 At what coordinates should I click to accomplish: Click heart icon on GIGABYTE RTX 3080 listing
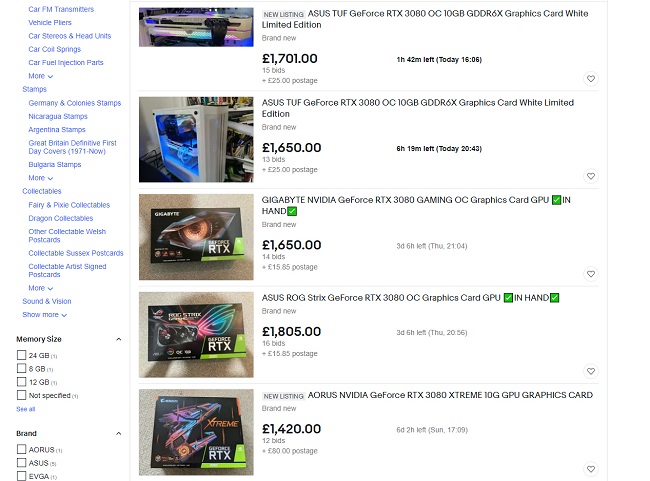pyautogui.click(x=591, y=274)
